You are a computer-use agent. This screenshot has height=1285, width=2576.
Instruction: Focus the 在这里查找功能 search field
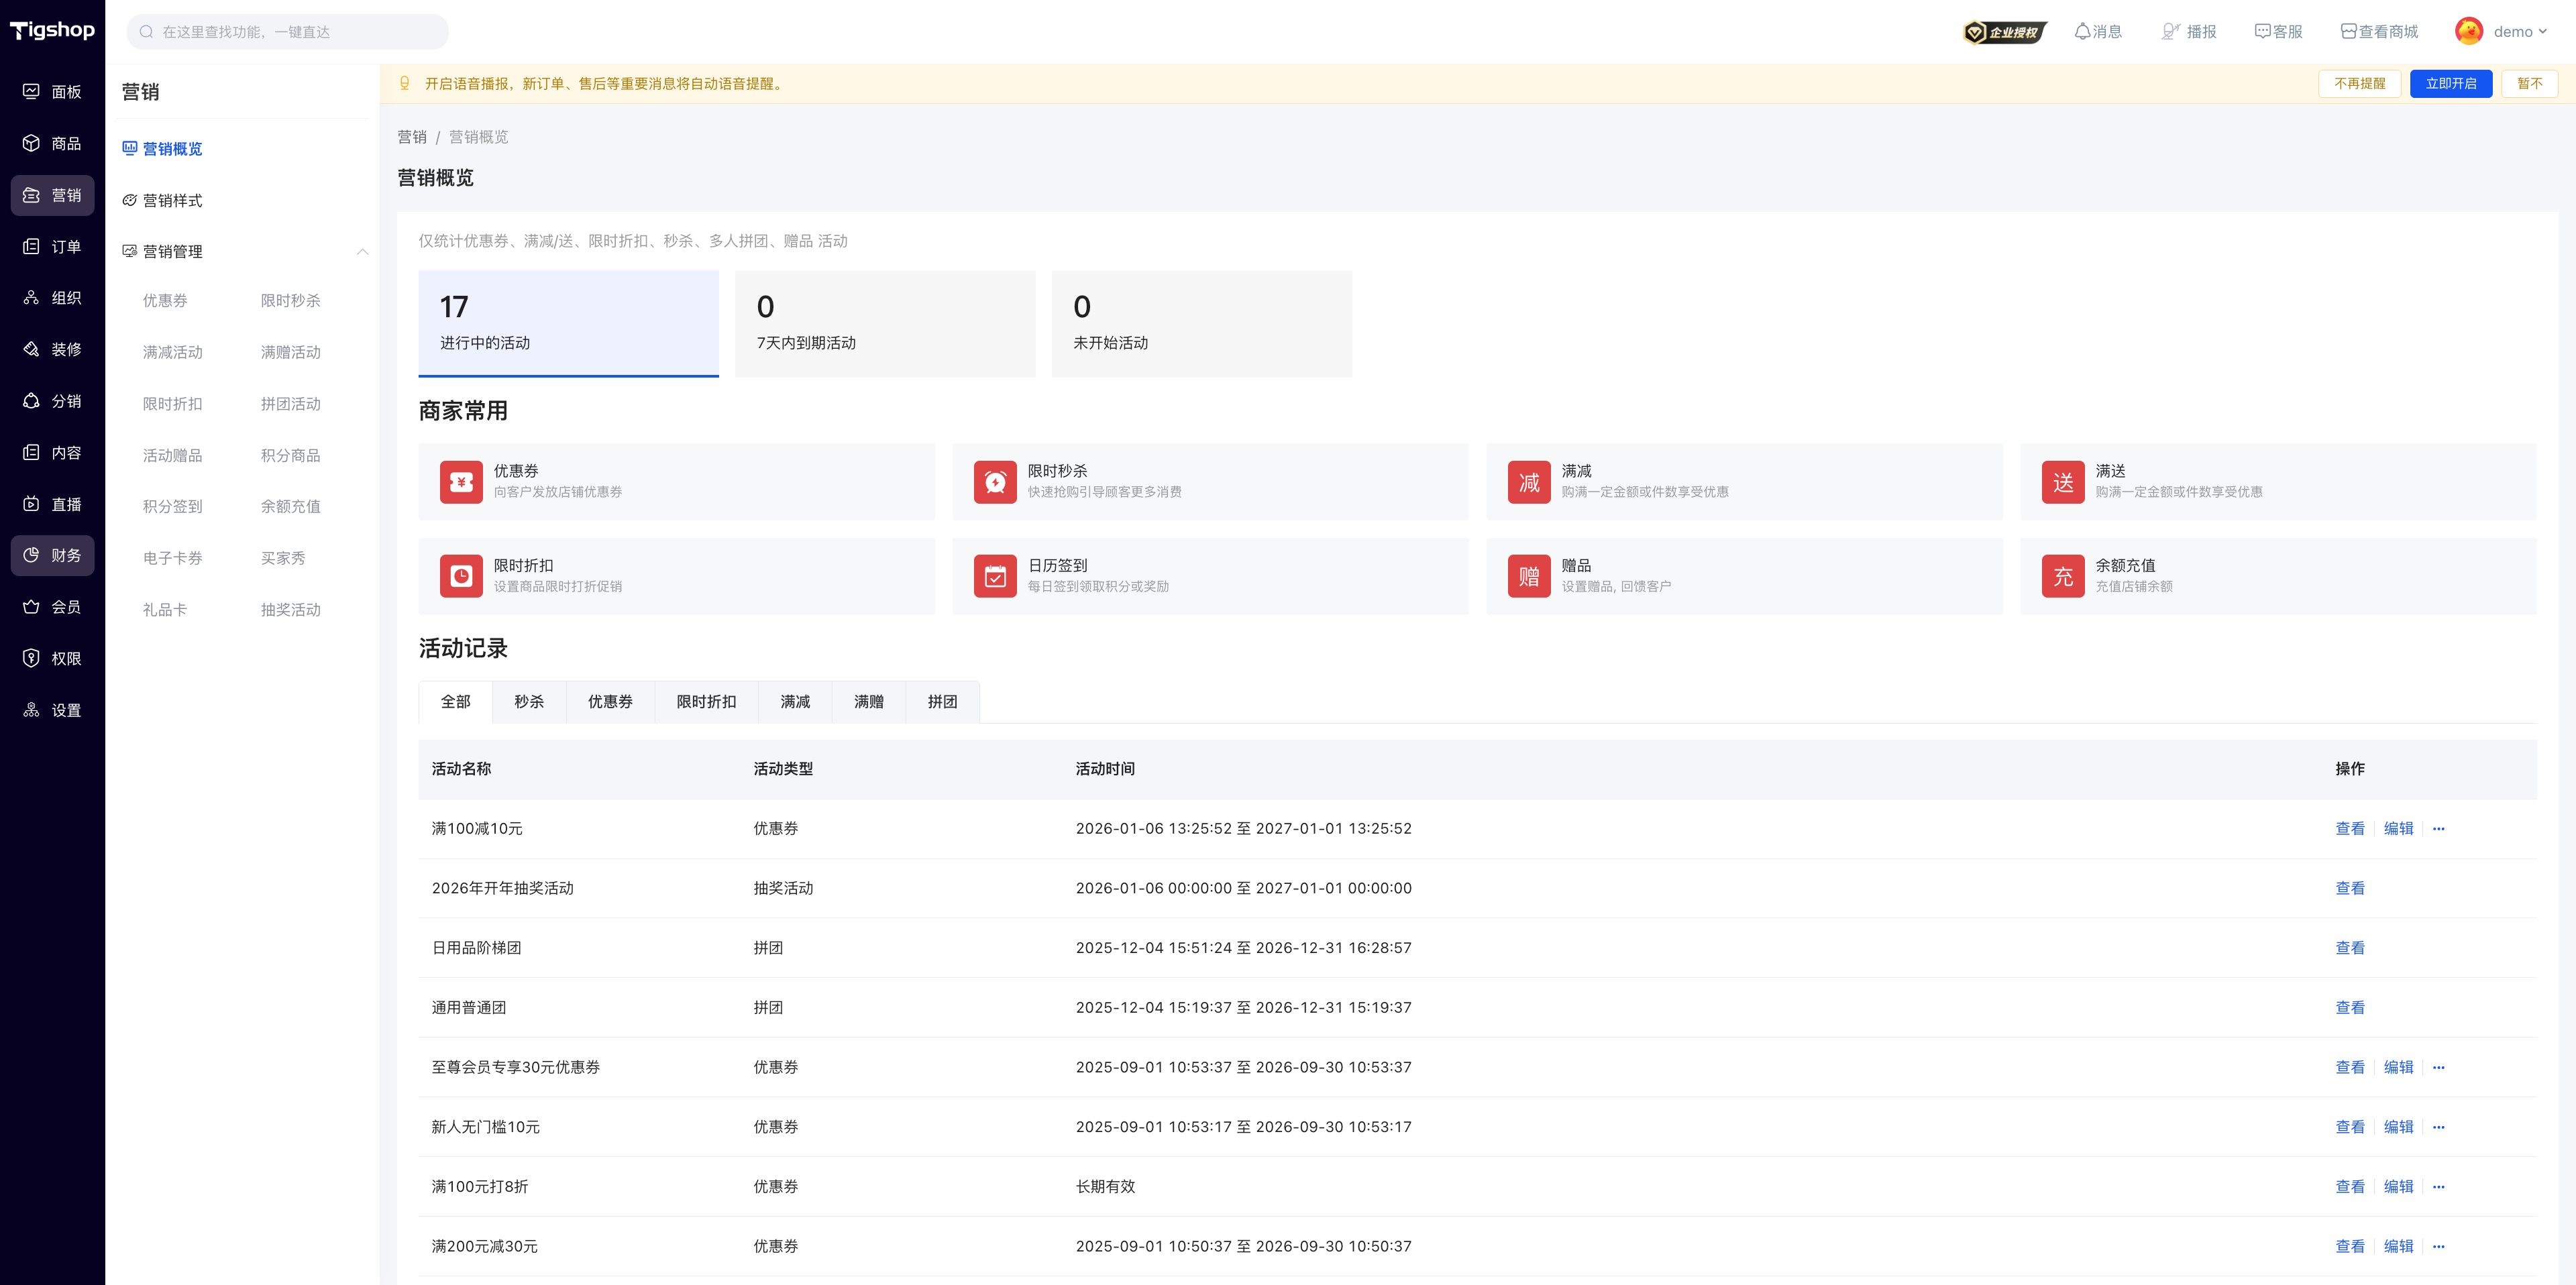click(x=288, y=32)
